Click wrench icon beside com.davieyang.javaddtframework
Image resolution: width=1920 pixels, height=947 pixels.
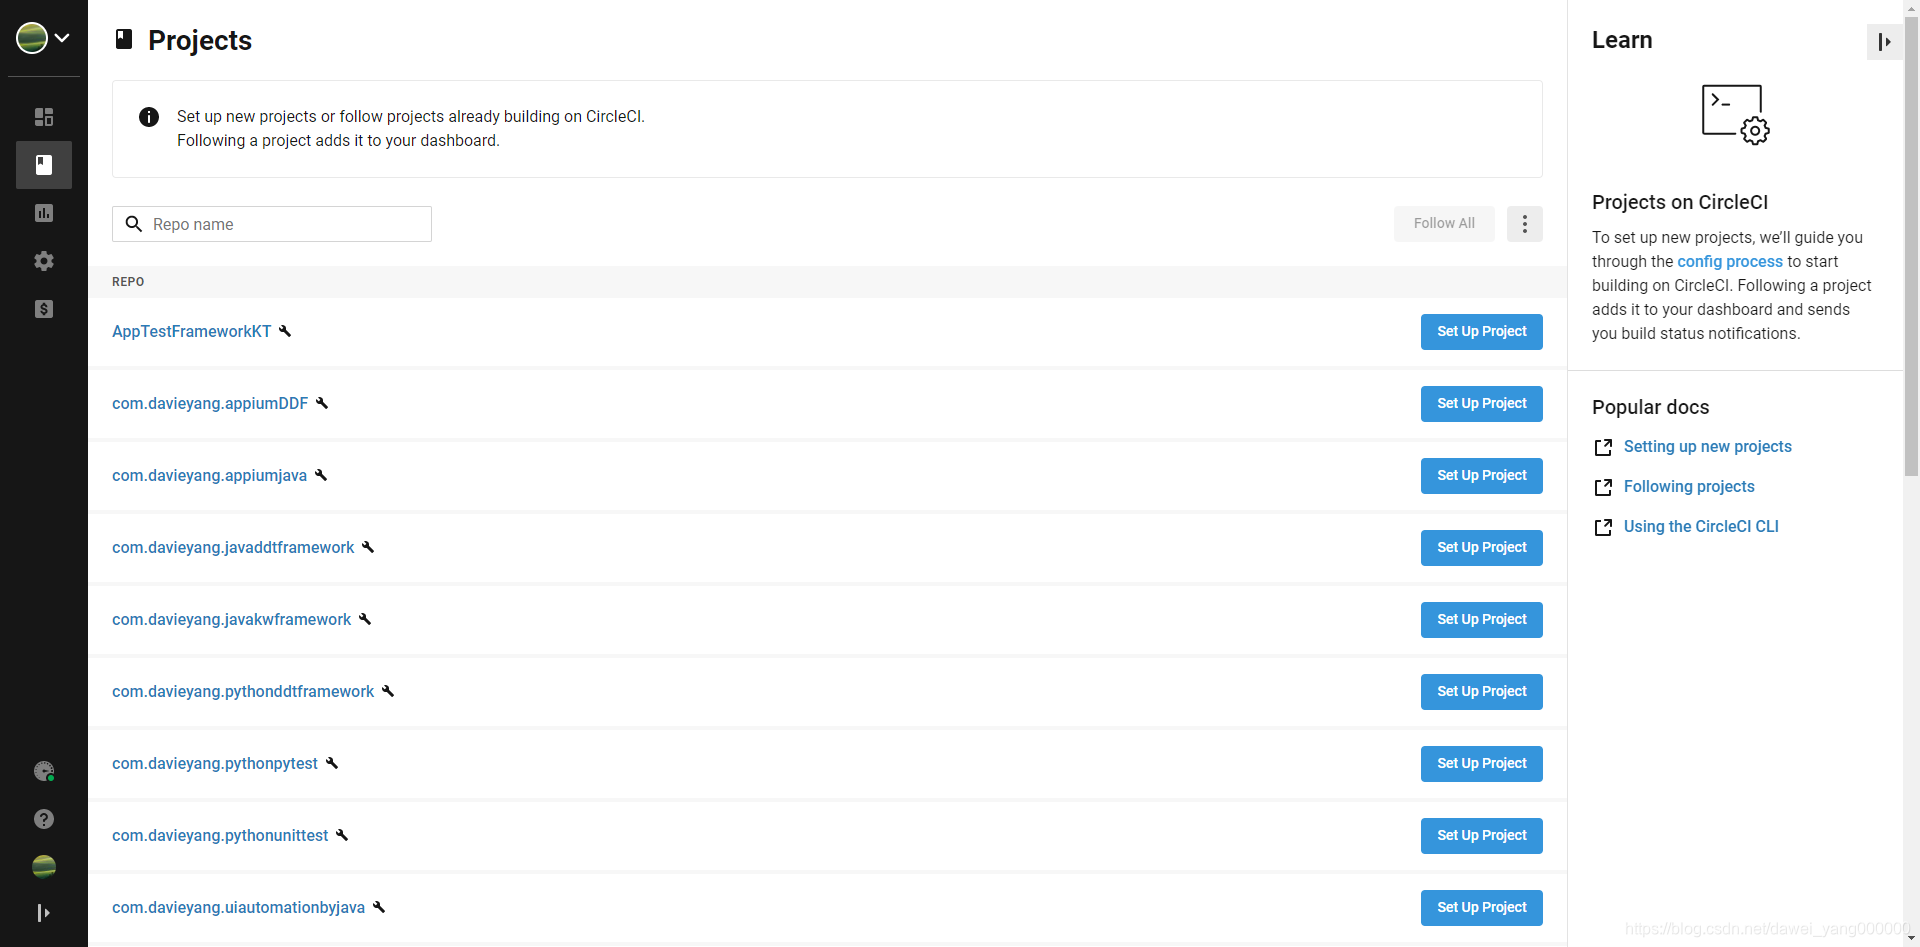(368, 547)
